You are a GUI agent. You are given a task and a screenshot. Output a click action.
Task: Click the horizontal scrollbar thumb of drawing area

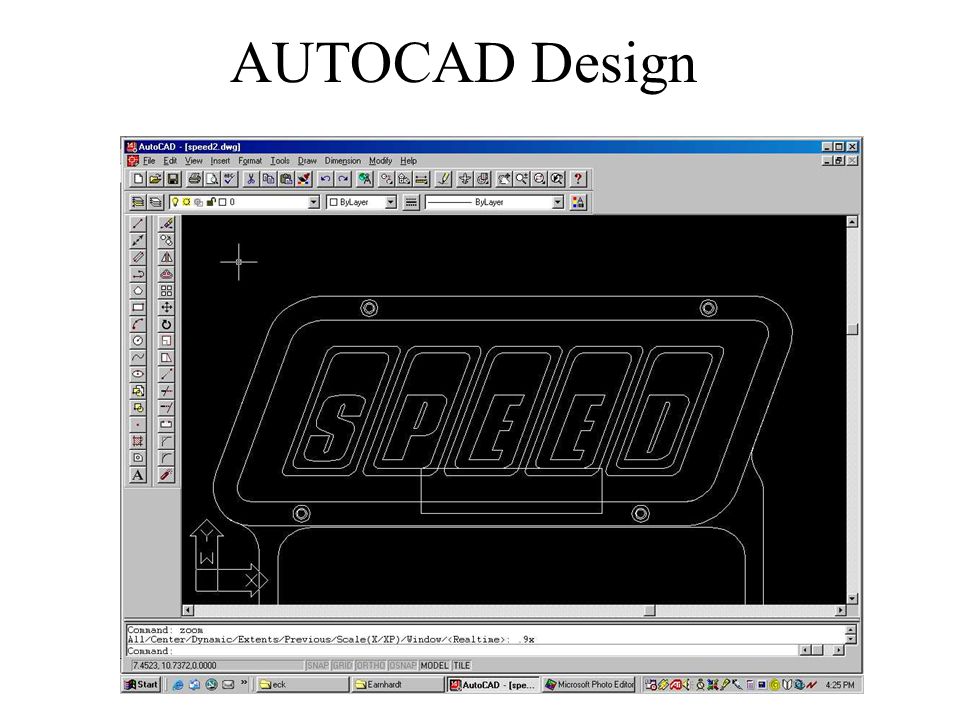pos(650,610)
